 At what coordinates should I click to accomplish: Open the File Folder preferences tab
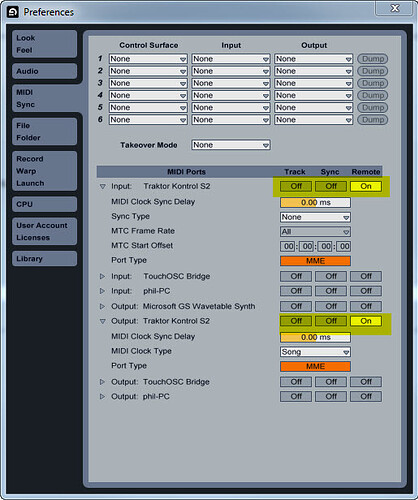44,131
